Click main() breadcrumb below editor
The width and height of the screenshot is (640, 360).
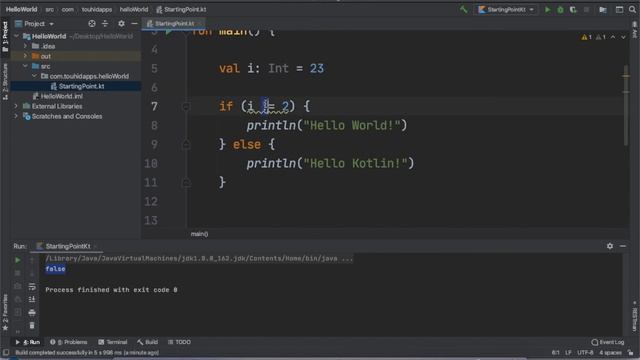(x=199, y=234)
